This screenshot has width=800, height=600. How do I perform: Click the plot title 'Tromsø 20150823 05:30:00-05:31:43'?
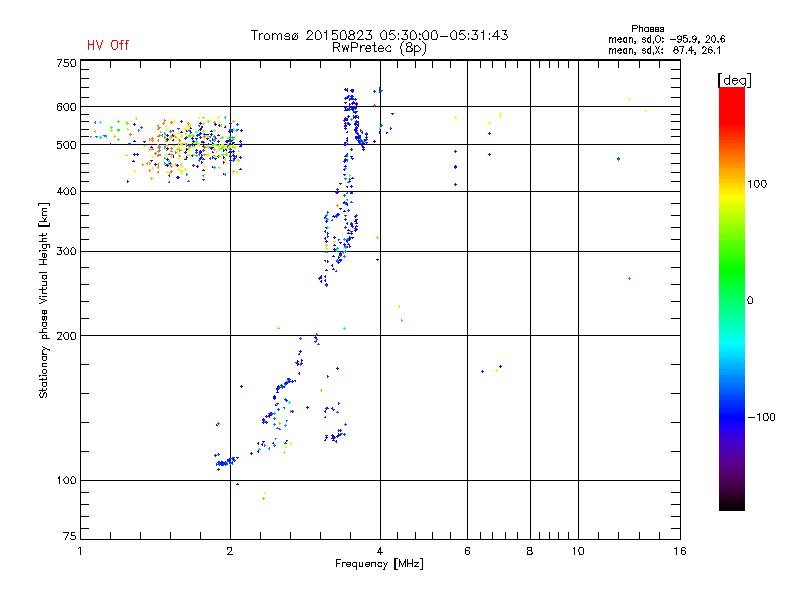pyautogui.click(x=380, y=35)
